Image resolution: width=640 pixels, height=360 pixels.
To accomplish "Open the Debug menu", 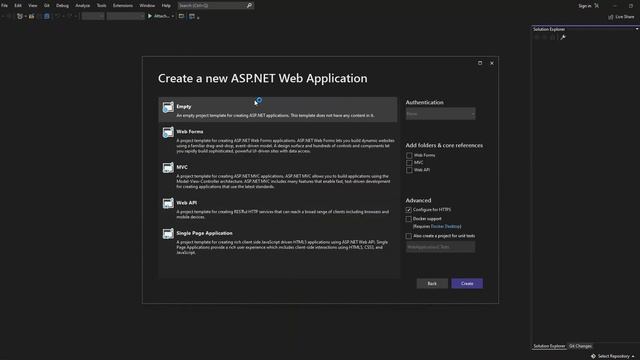I will 62,6.
